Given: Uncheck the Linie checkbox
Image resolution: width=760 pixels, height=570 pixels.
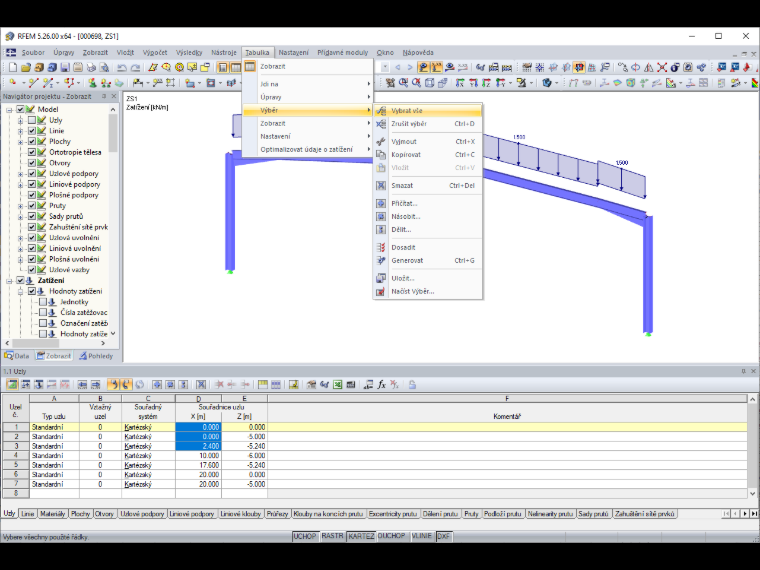Looking at the screenshot, I should pyautogui.click(x=32, y=130).
